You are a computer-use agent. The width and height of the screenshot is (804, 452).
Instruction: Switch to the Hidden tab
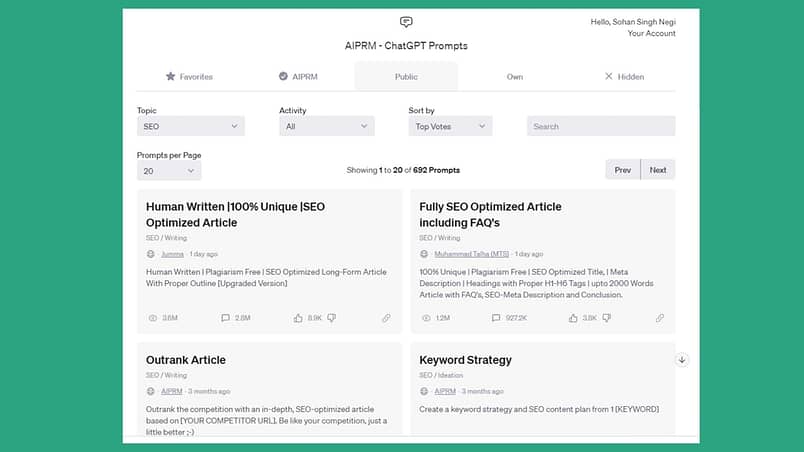624,76
